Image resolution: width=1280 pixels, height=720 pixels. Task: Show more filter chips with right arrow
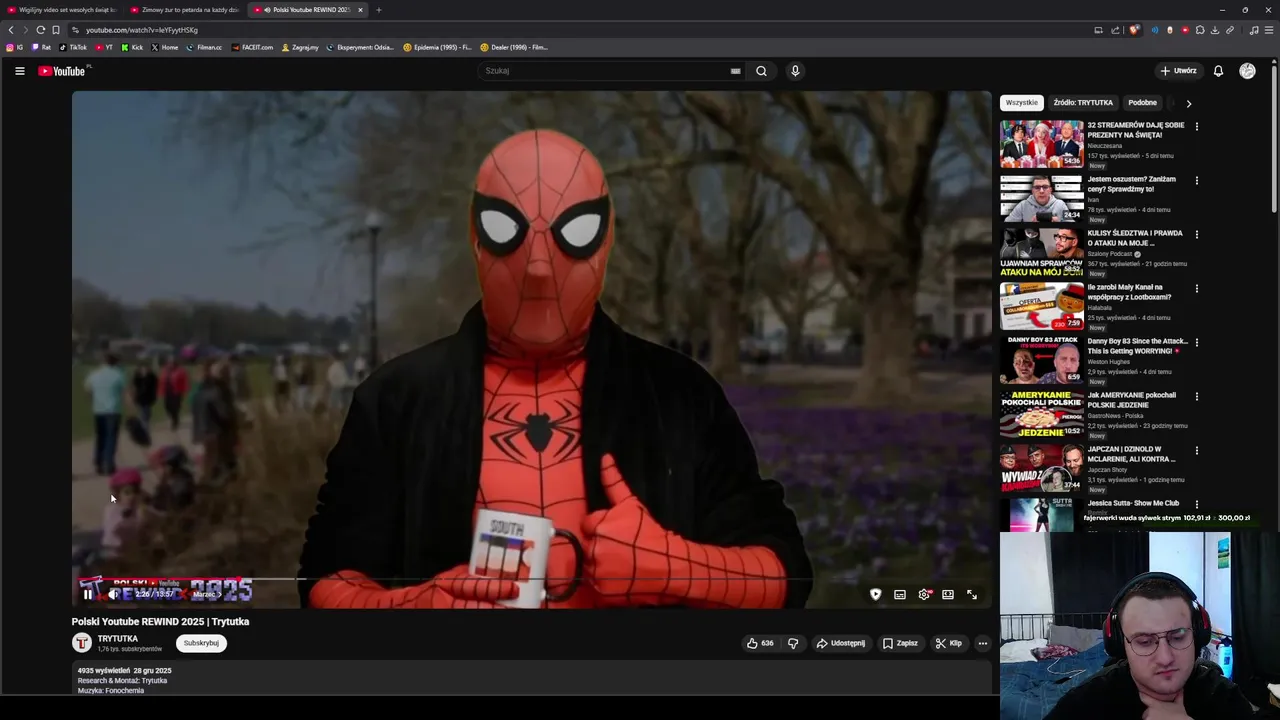[x=1188, y=103]
